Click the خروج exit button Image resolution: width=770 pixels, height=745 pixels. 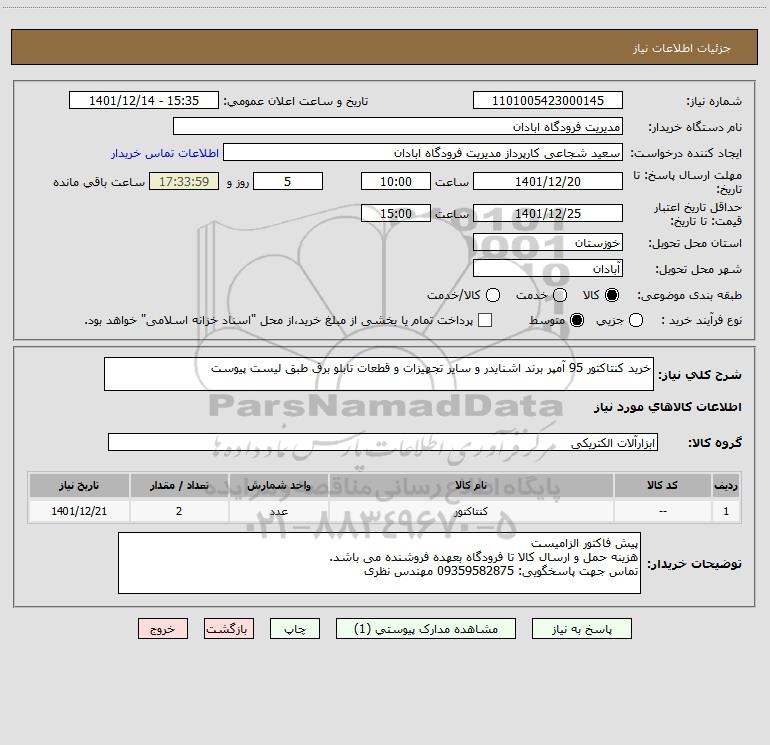click(x=163, y=629)
